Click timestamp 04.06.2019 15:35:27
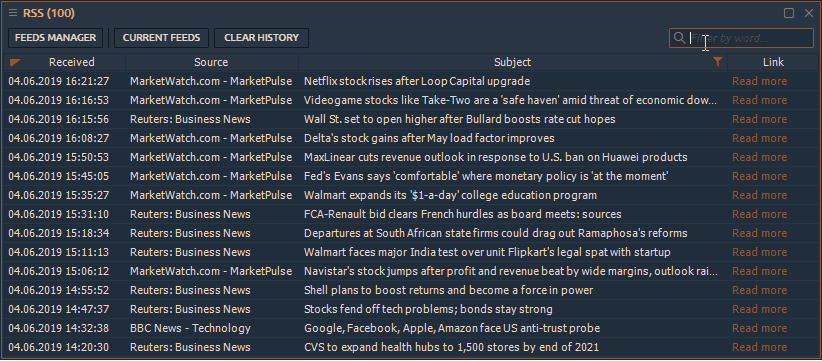Image resolution: width=822 pixels, height=361 pixels. click(59, 195)
